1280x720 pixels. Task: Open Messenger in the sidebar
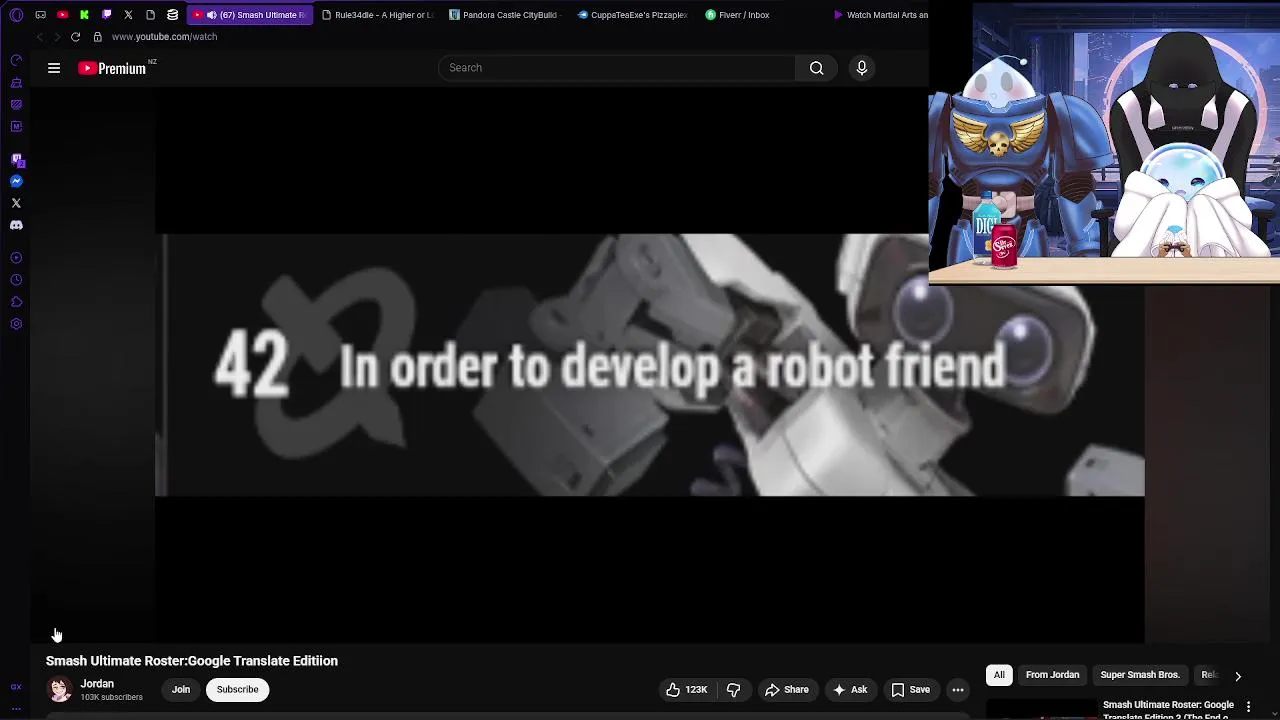[x=16, y=181]
